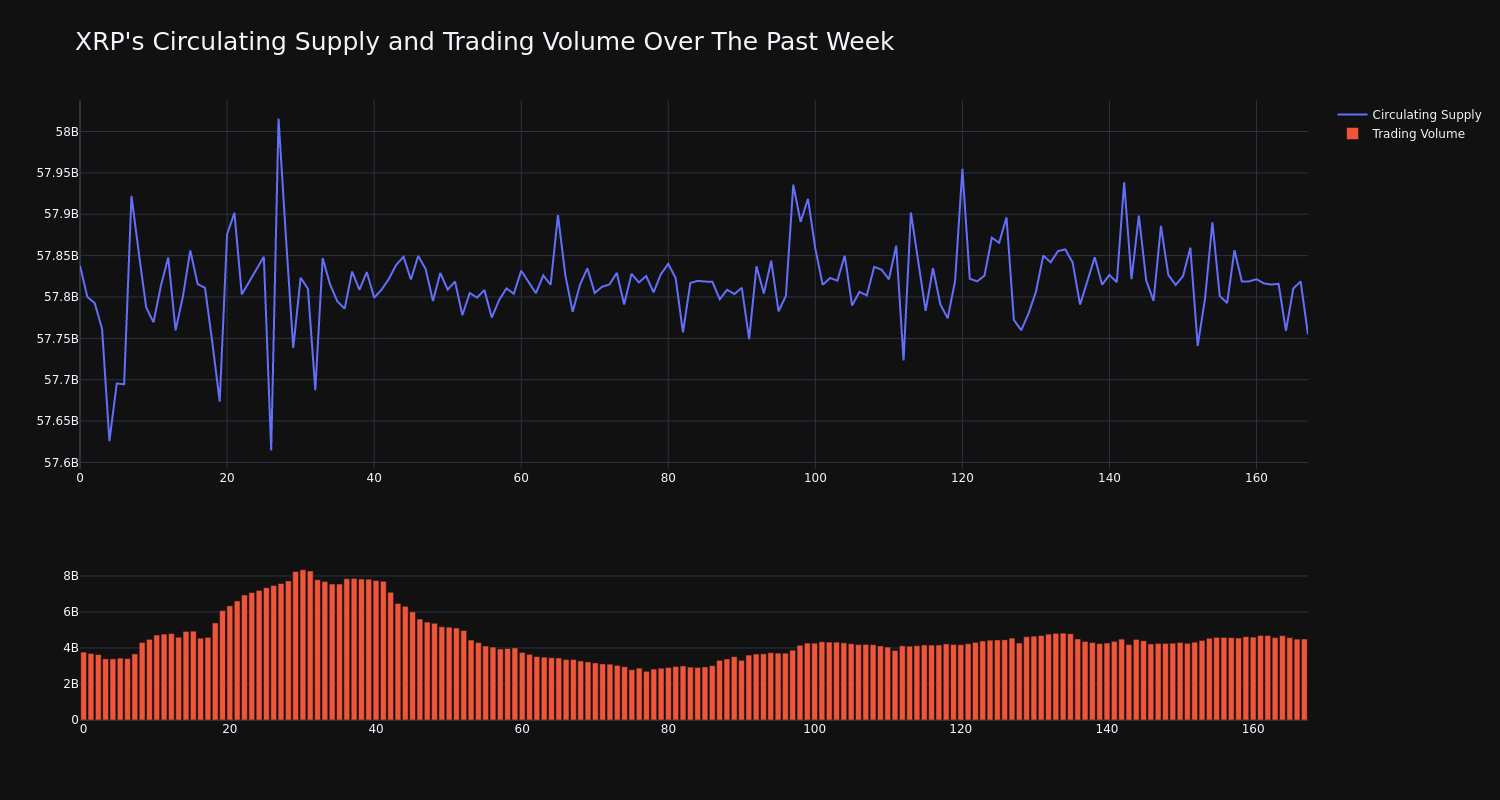This screenshot has width=1500, height=800.
Task: Click the tallest volume bar near index 30
Action: point(303,645)
